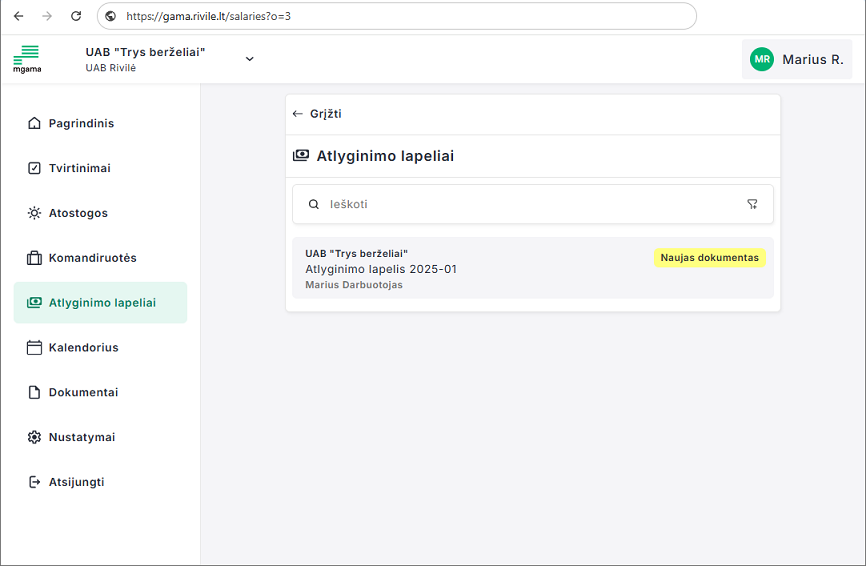The image size is (866, 566).
Task: Click the filter icon in search bar
Action: [x=752, y=204]
